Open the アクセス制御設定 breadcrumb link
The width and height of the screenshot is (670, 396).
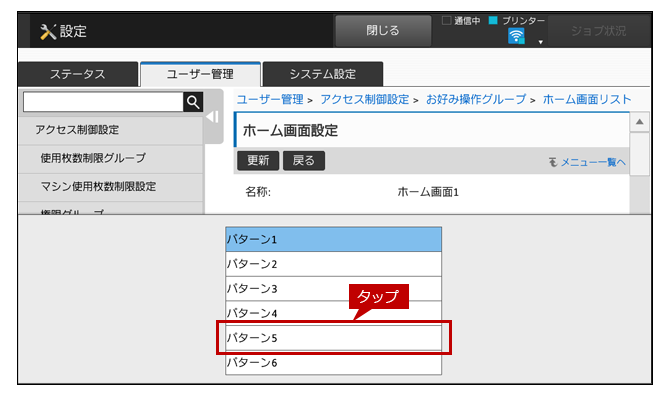coord(364,100)
